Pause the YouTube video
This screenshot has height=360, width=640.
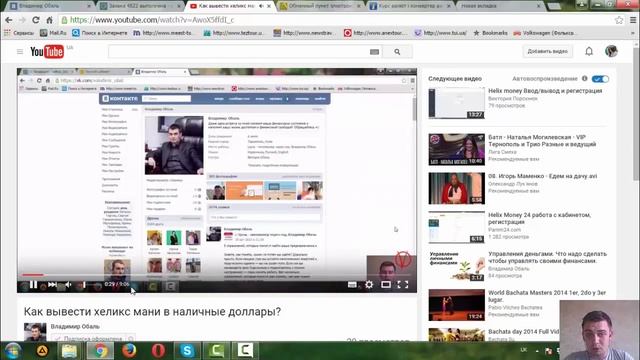click(33, 284)
